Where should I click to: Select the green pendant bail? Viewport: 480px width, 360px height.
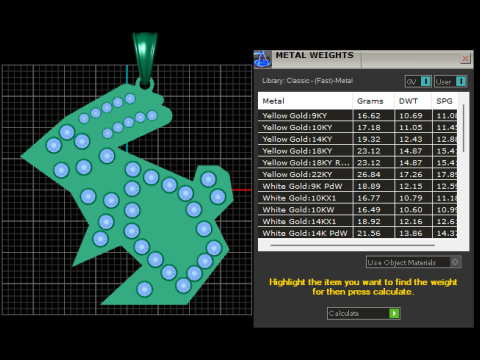[145, 58]
